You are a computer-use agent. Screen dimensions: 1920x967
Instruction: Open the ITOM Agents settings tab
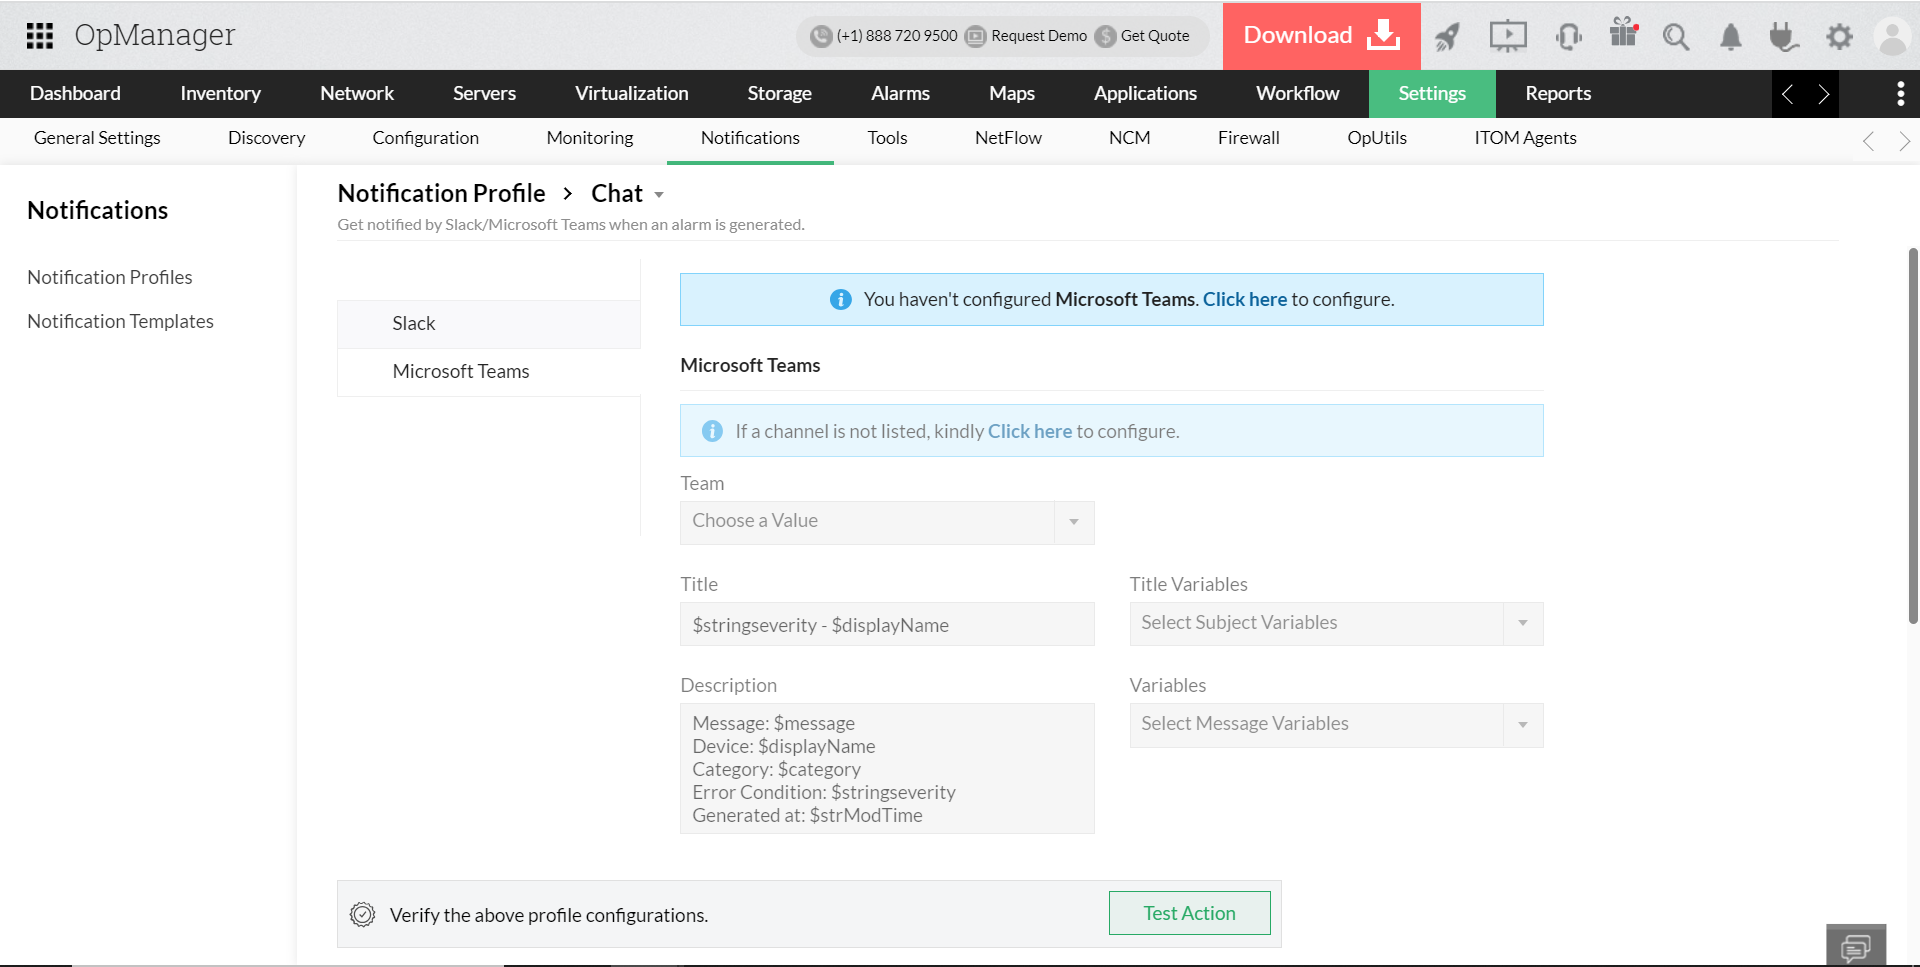pyautogui.click(x=1525, y=138)
